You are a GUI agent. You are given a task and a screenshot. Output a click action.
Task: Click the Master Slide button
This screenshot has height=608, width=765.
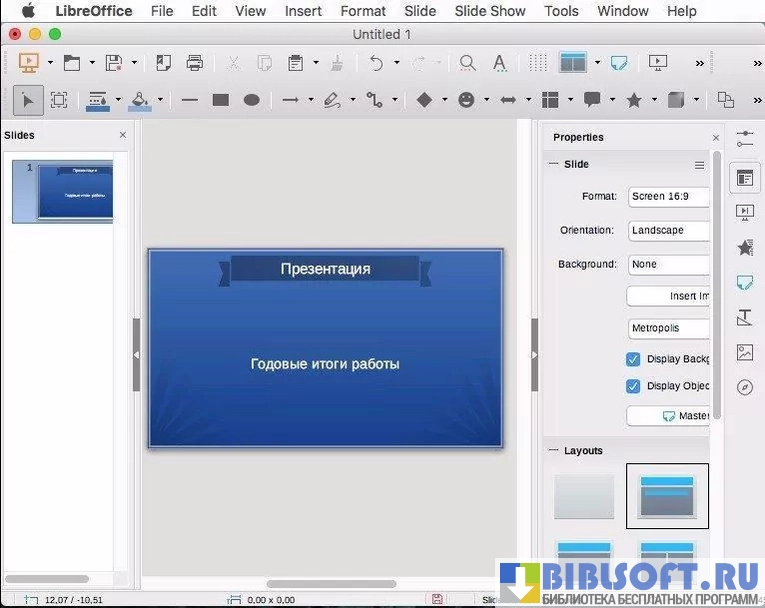coord(669,416)
